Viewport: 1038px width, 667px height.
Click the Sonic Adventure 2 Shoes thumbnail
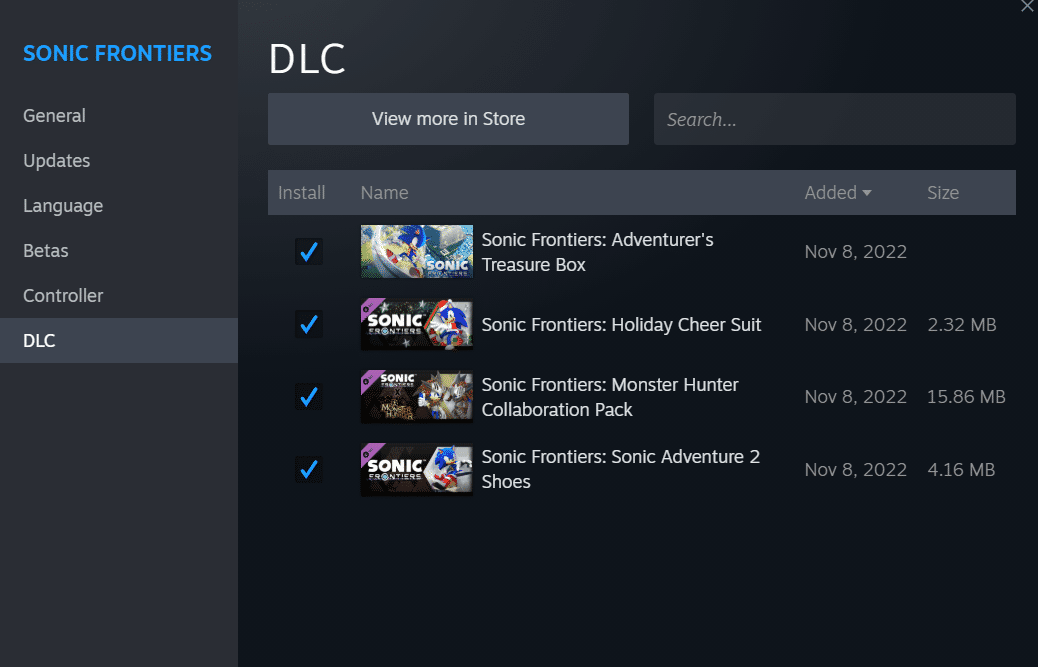tap(416, 469)
